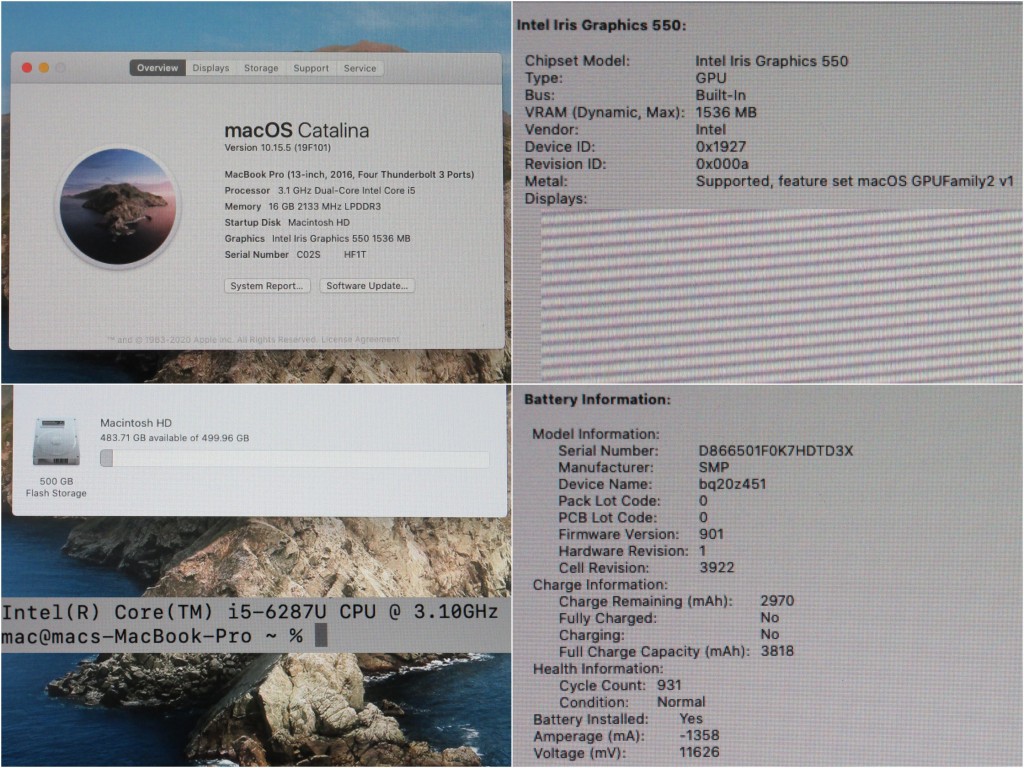Click the 'Macintosh HD' storage title
1024x768 pixels.
point(136,423)
